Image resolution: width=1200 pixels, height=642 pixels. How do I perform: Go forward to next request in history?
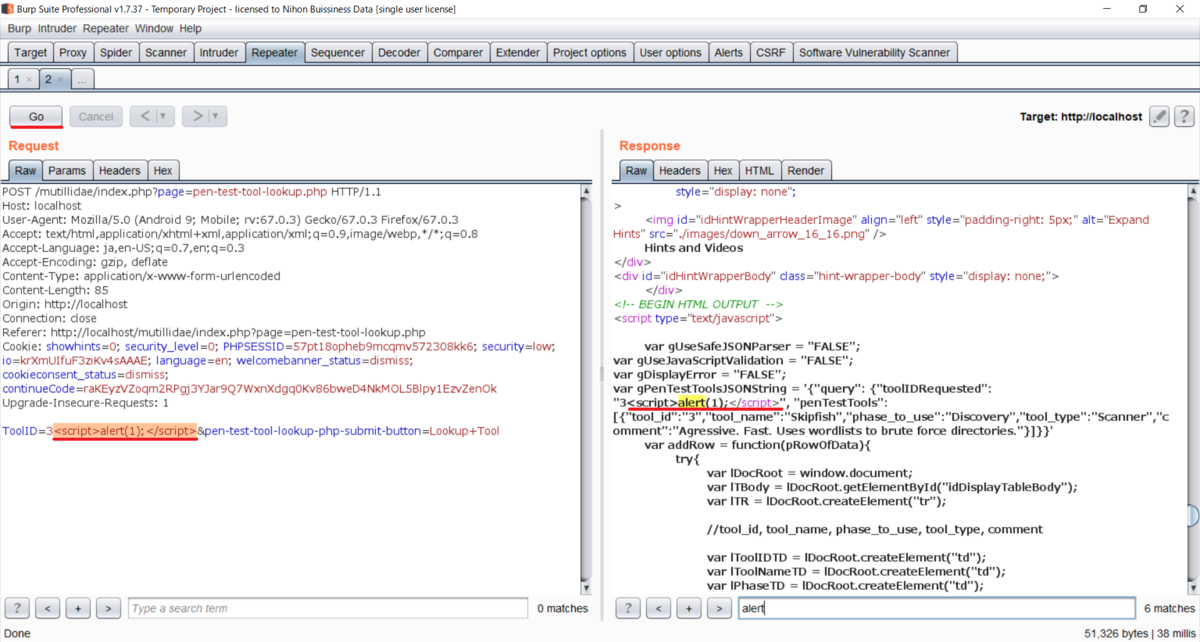[197, 116]
